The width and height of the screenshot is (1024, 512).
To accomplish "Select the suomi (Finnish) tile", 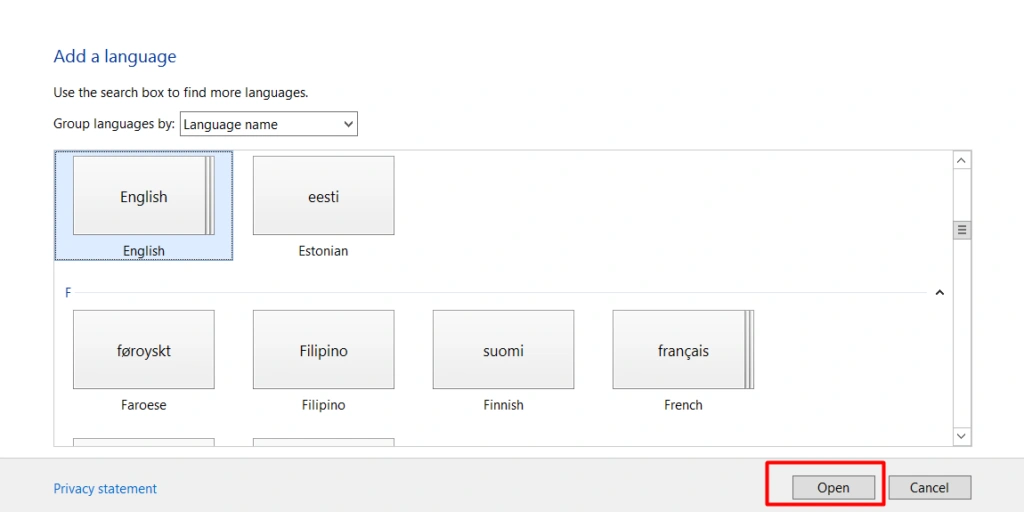I will pos(503,350).
